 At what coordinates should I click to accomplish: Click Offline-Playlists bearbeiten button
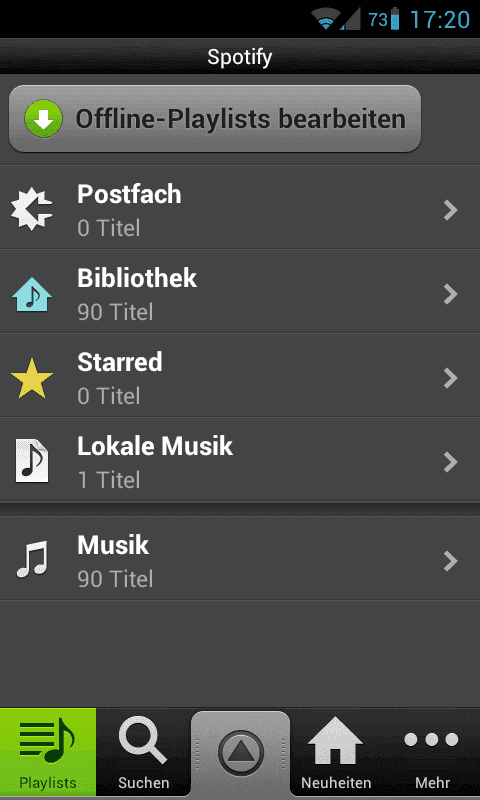click(215, 119)
